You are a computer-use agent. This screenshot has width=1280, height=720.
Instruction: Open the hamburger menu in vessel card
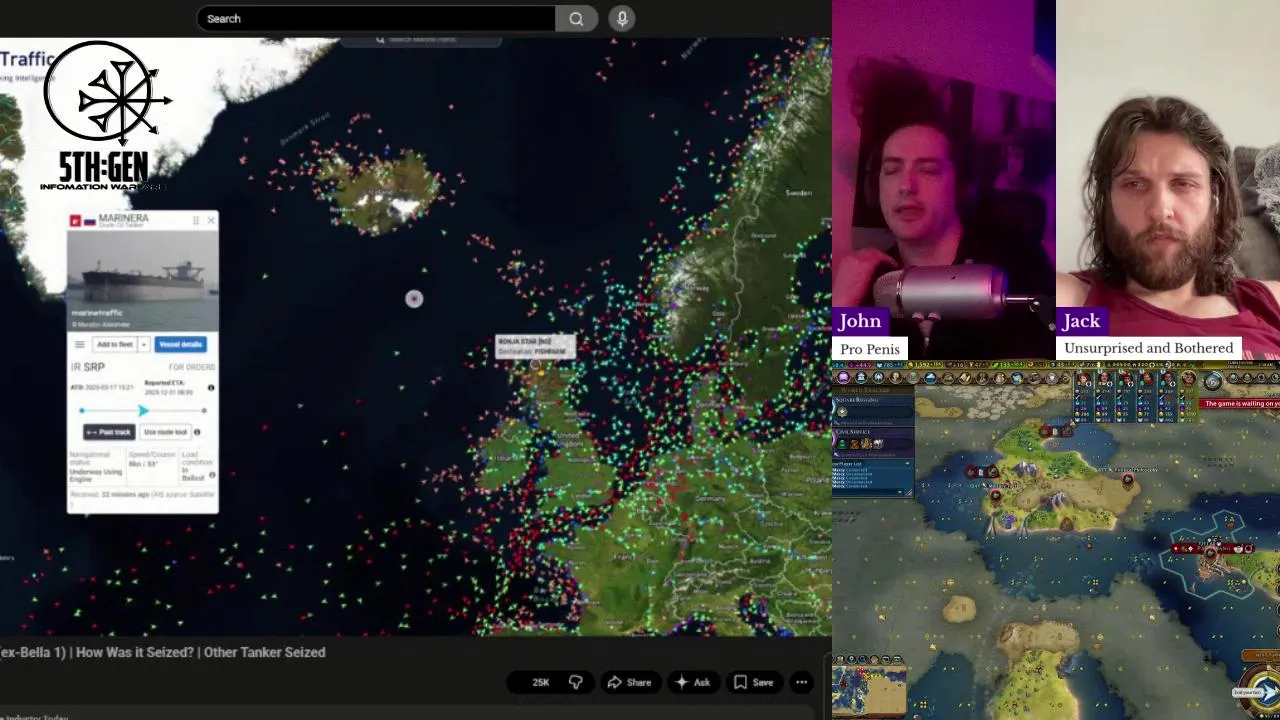click(79, 344)
